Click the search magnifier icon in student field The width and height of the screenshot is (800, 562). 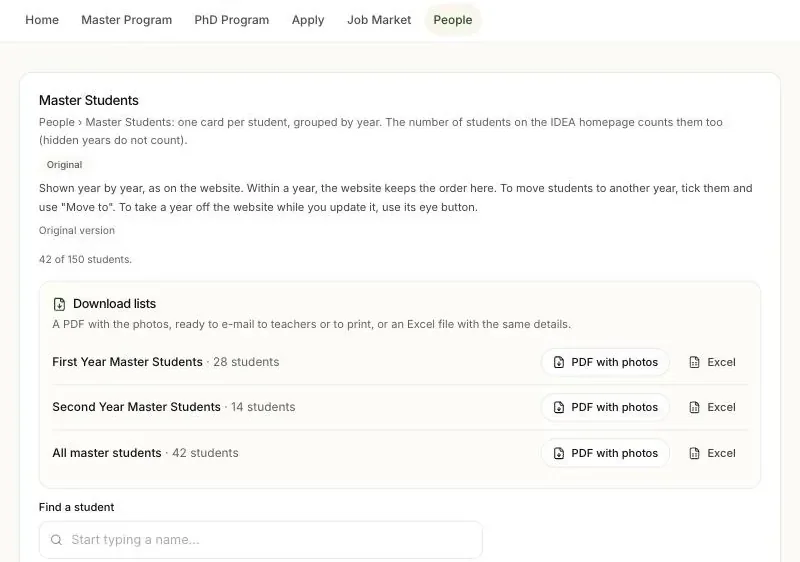pos(57,540)
